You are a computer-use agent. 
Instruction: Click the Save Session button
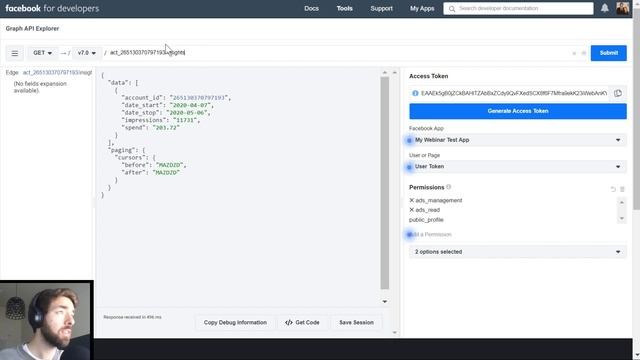coord(356,322)
